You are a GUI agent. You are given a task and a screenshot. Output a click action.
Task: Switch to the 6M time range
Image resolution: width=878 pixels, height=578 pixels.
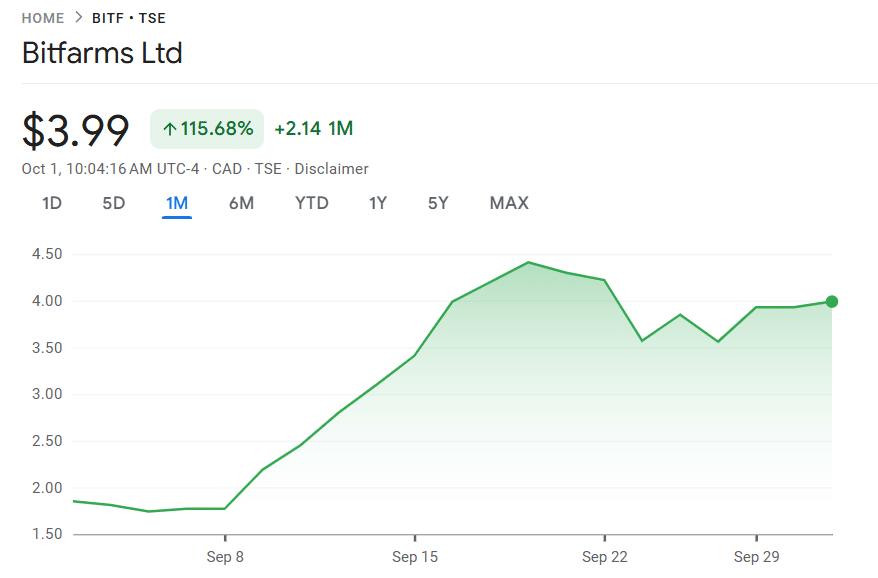click(x=241, y=203)
